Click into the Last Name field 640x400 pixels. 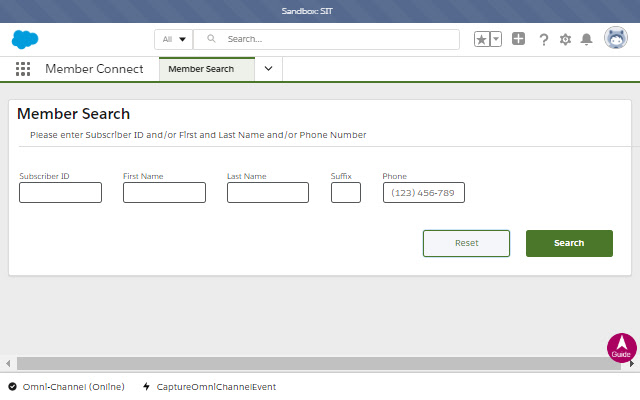tap(268, 192)
